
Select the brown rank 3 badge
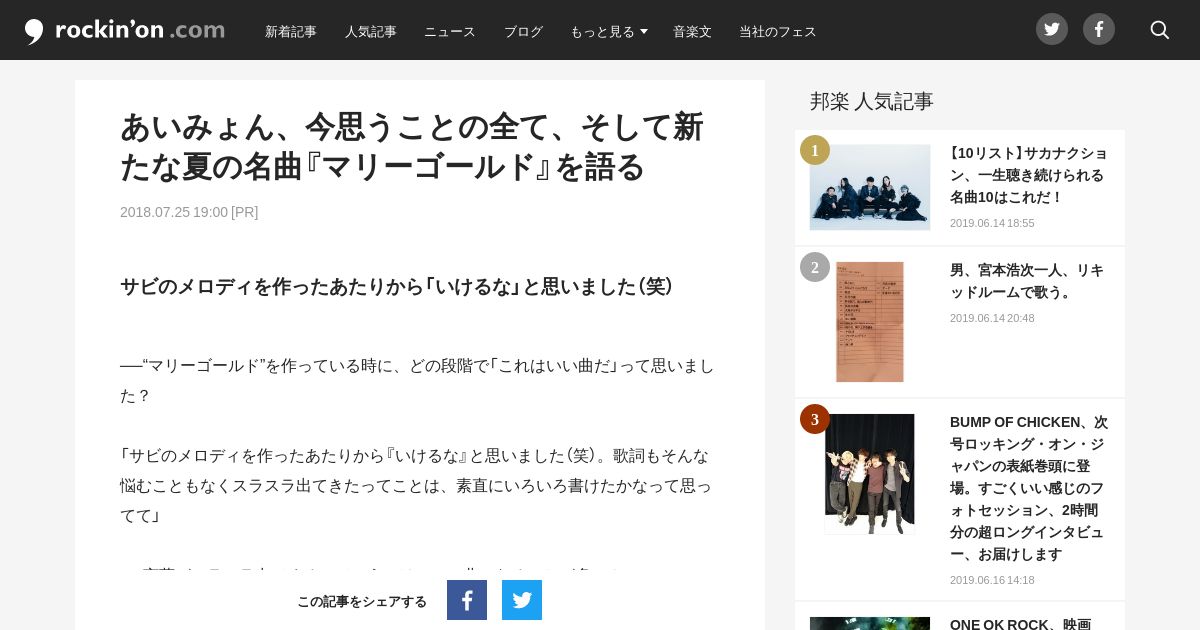coord(815,419)
